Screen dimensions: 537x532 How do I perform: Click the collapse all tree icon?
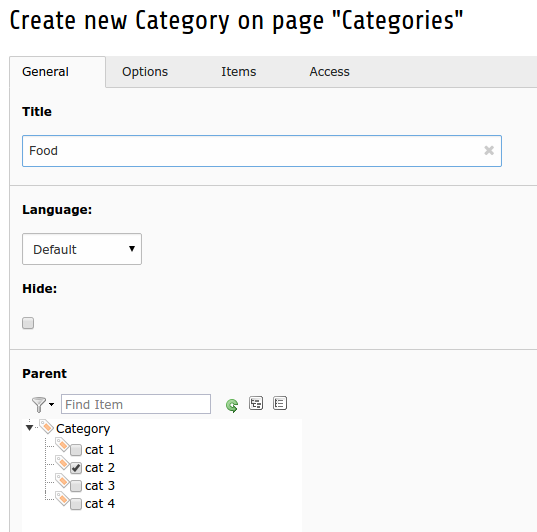pos(280,403)
